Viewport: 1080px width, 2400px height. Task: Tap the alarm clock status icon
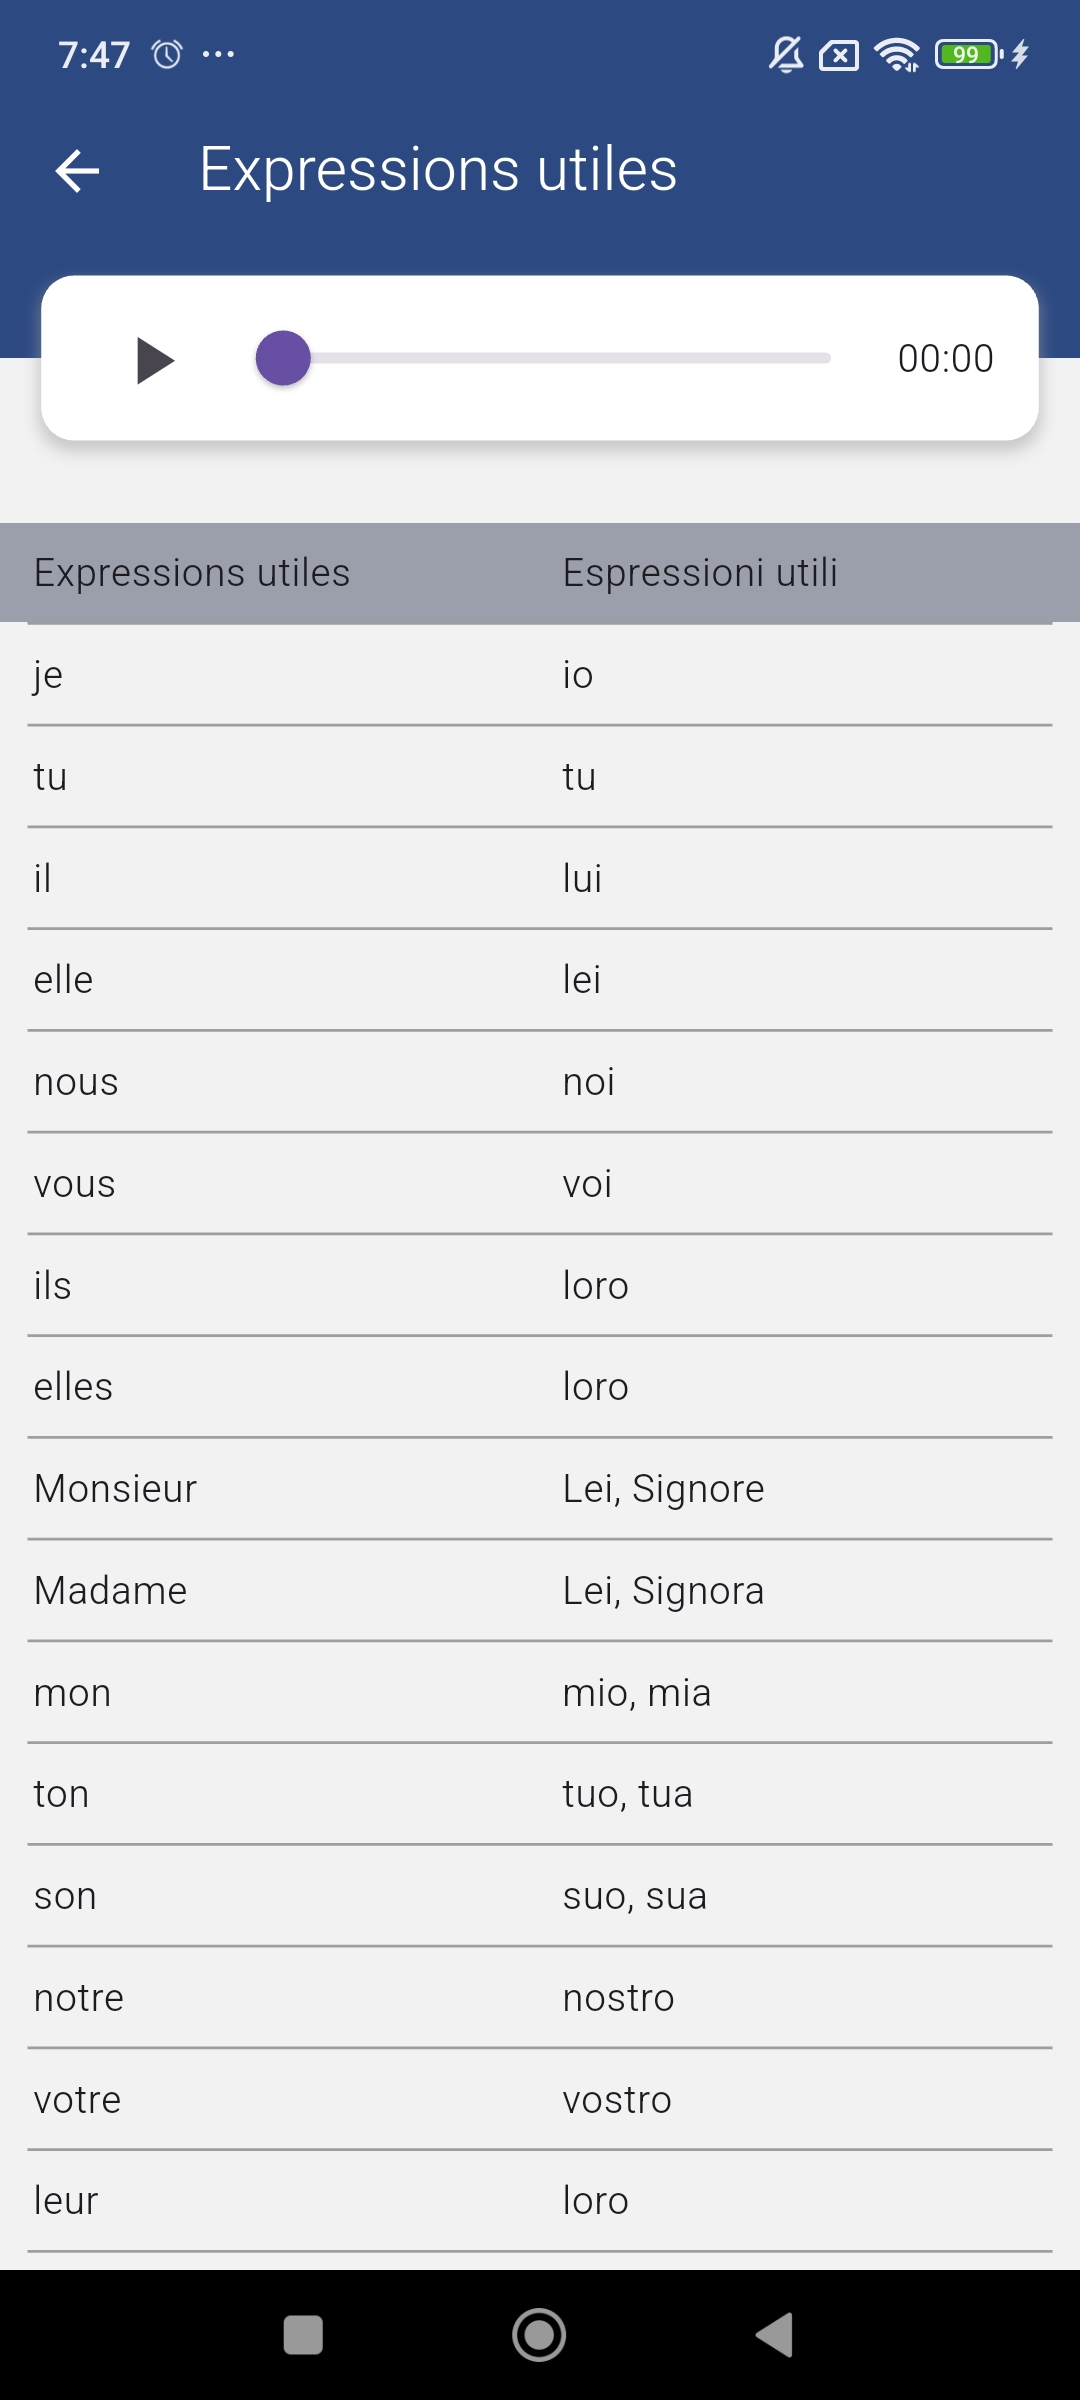pos(167,54)
